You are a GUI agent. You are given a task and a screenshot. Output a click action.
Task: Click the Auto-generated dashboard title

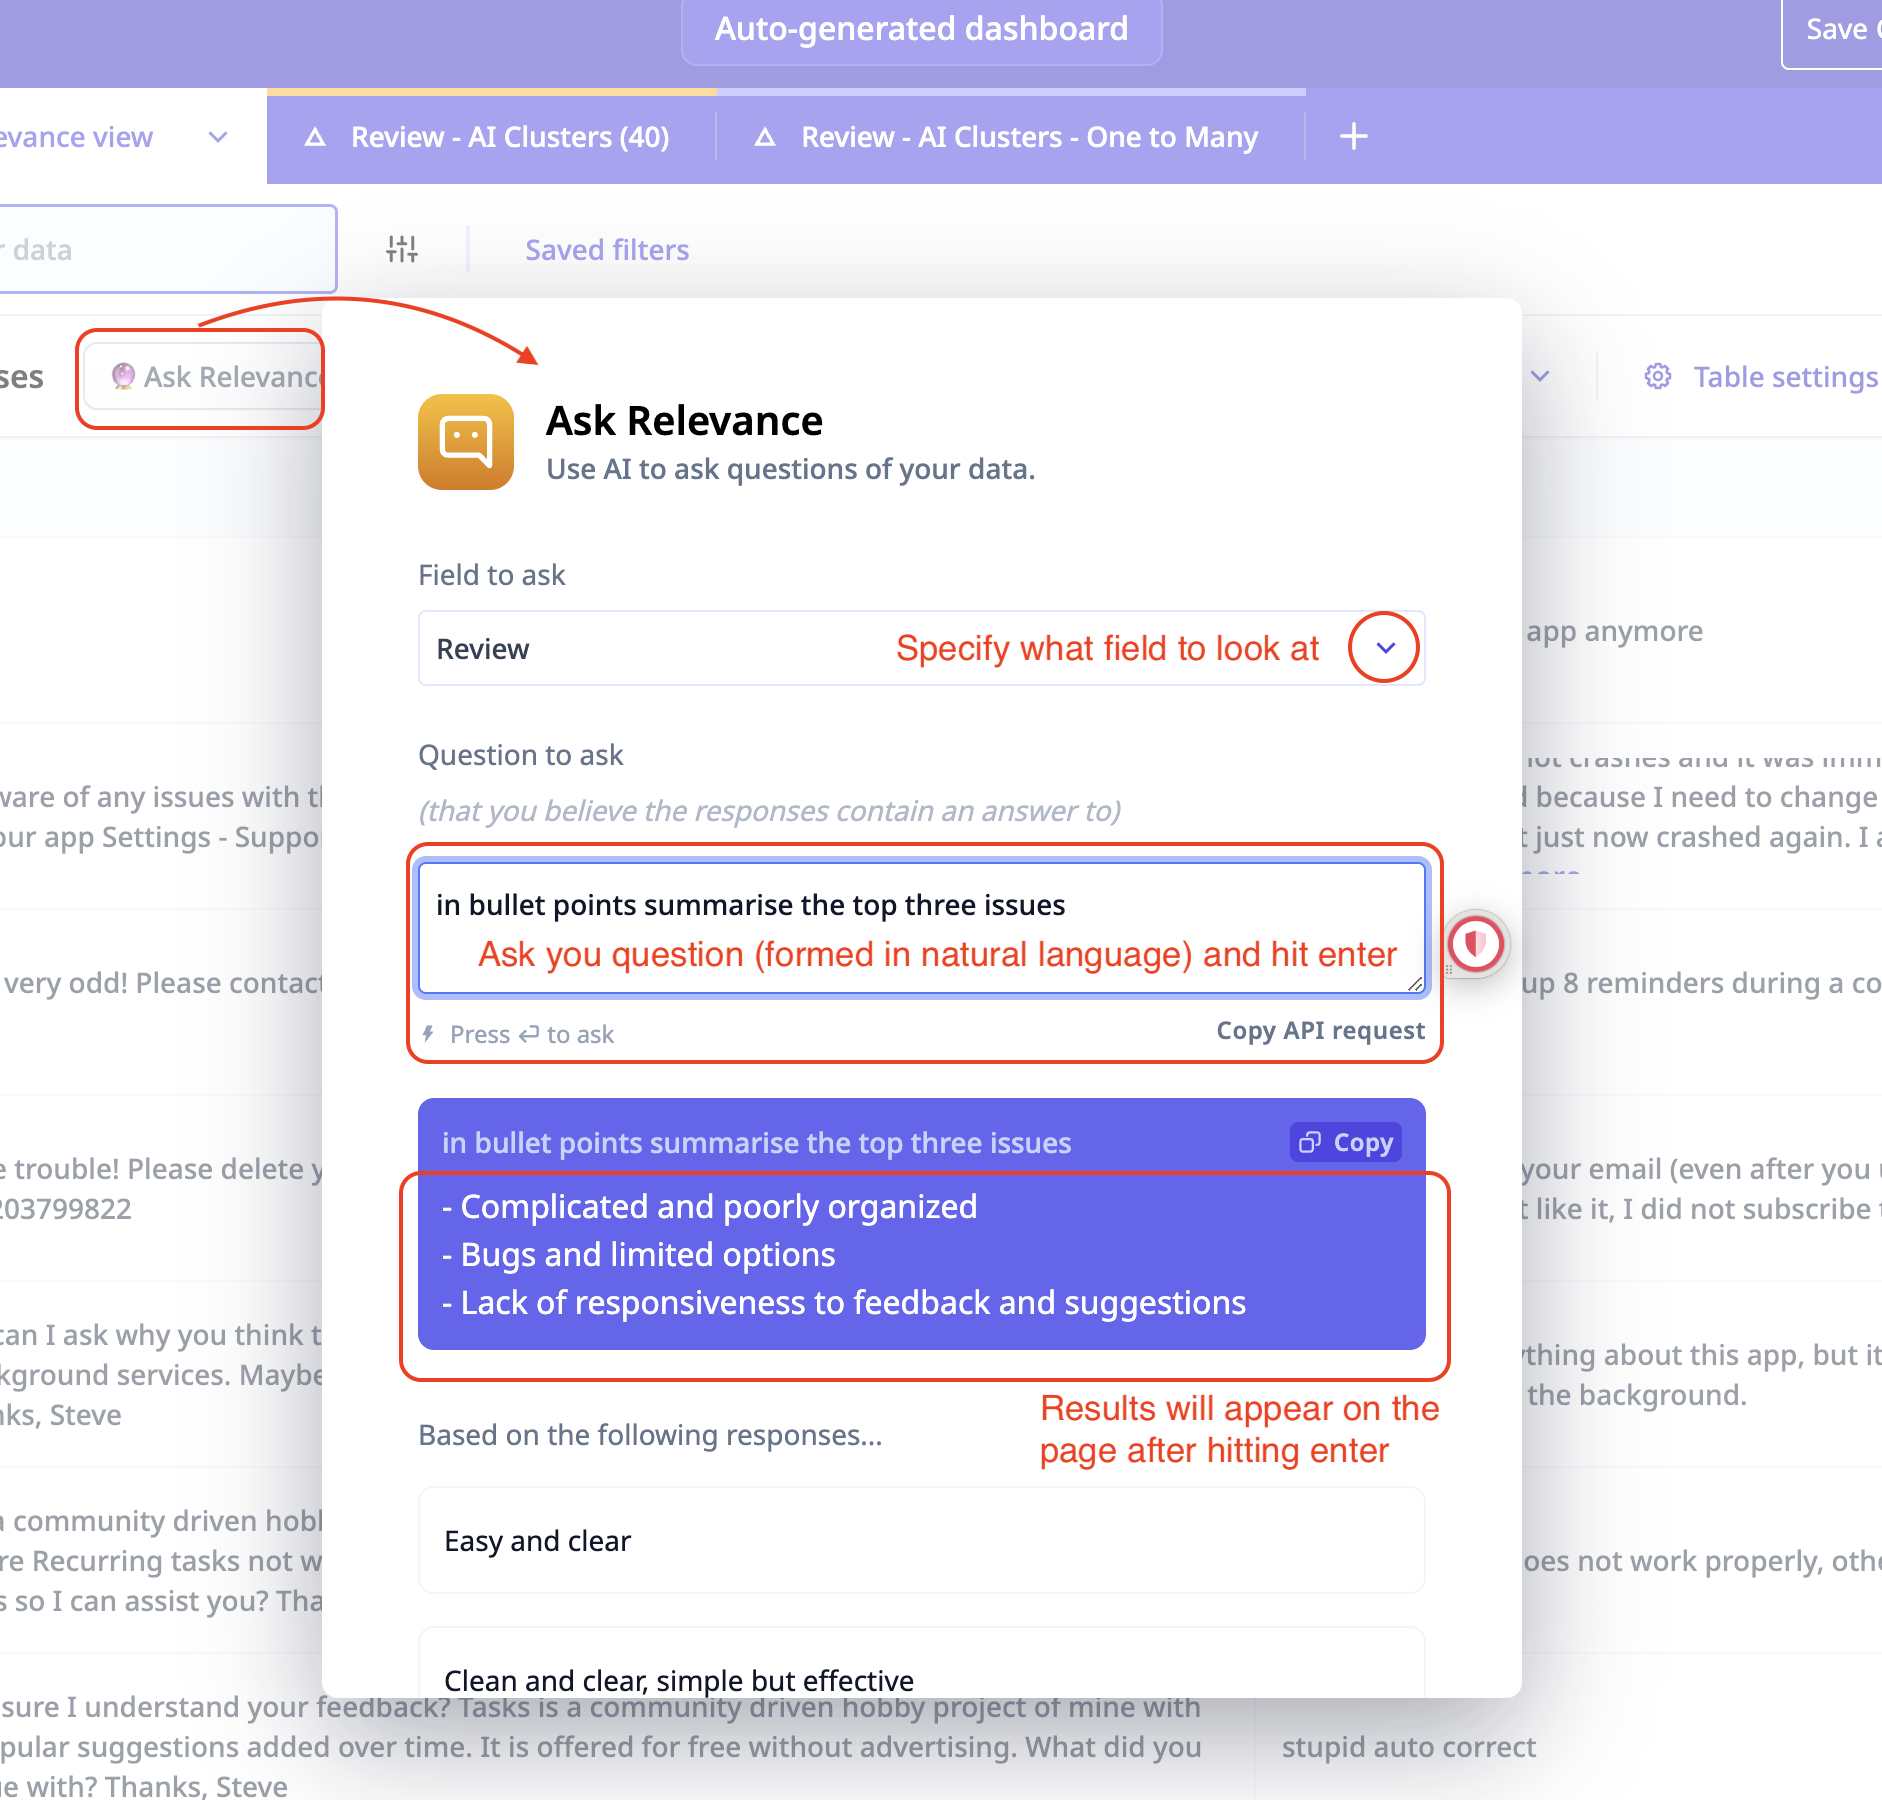coord(921,30)
